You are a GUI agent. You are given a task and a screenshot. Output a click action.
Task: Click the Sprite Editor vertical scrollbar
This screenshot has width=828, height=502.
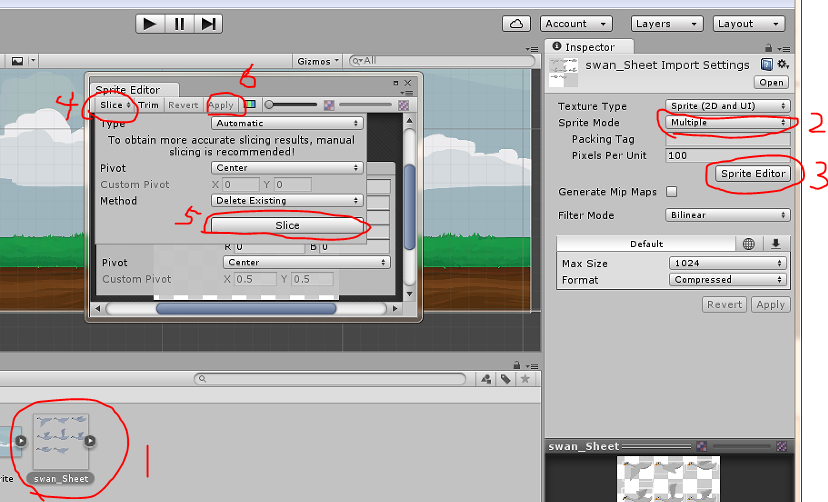pos(409,206)
